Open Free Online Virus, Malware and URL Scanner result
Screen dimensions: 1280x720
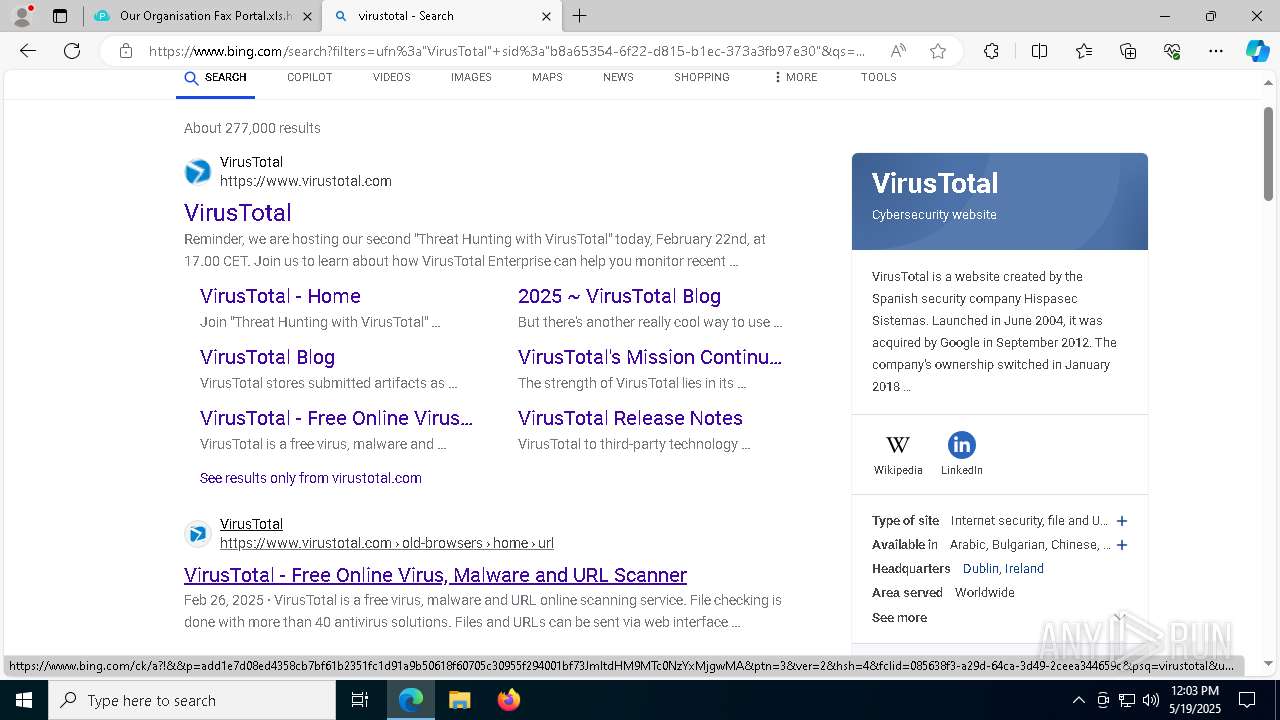pyautogui.click(x=435, y=575)
